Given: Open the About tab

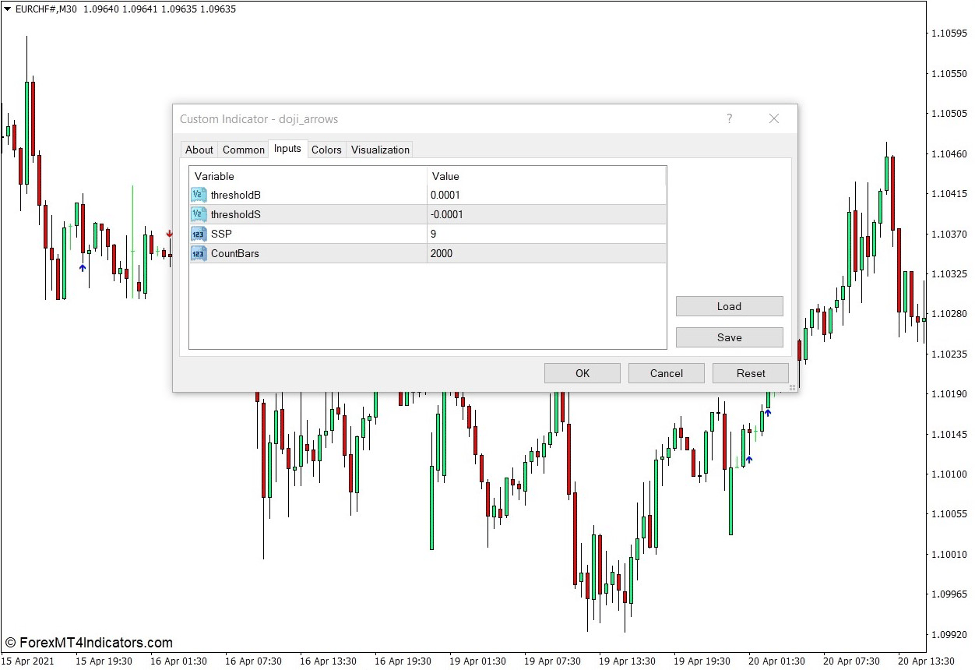Looking at the screenshot, I should pos(198,149).
